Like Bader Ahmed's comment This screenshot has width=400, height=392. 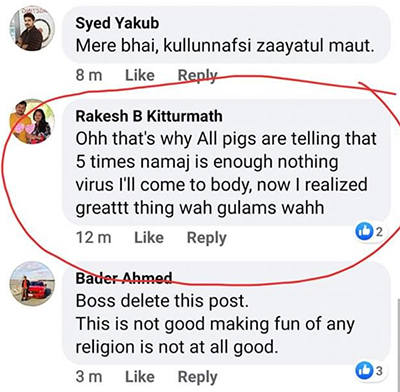tap(140, 377)
